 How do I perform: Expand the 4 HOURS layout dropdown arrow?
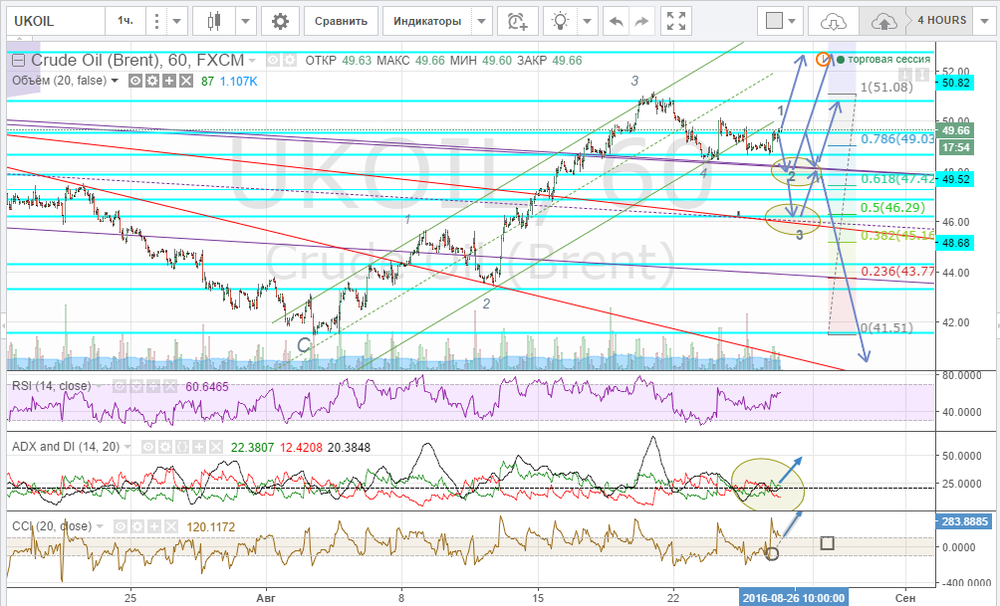[x=985, y=21]
